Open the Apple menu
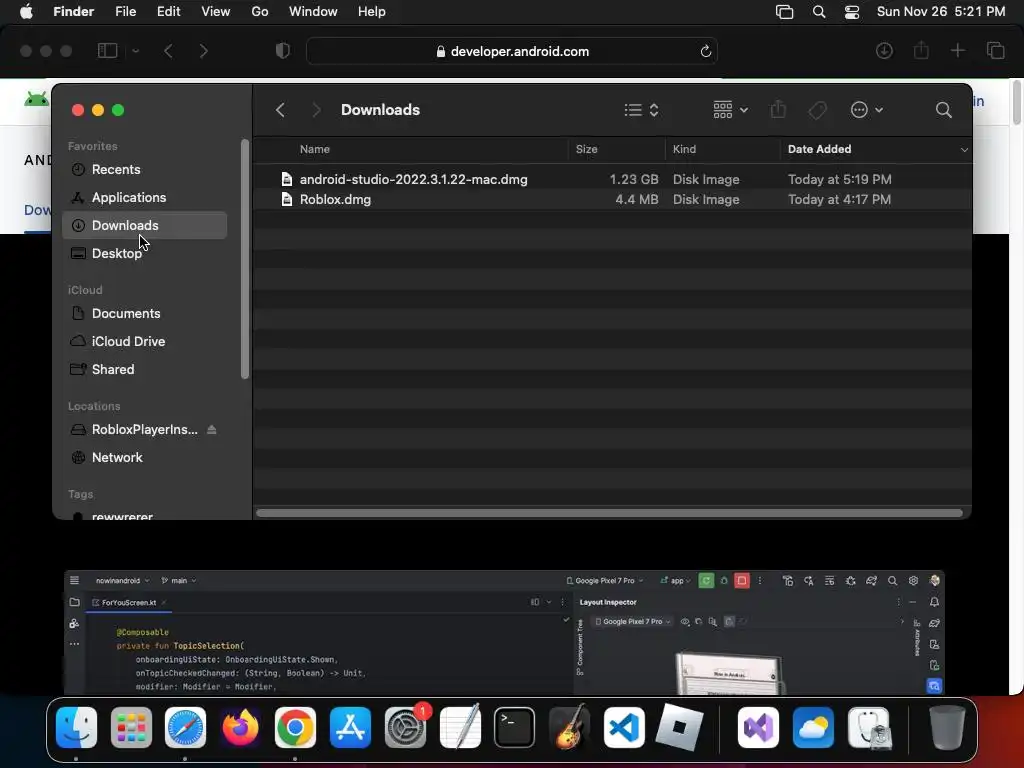 tap(26, 12)
